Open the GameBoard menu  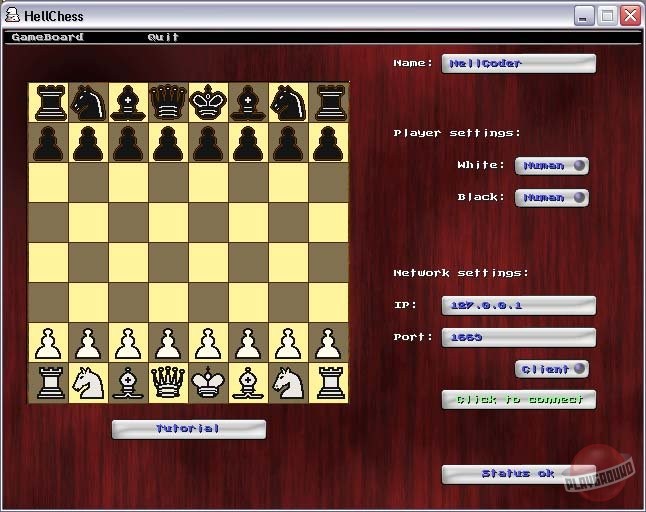coord(47,37)
